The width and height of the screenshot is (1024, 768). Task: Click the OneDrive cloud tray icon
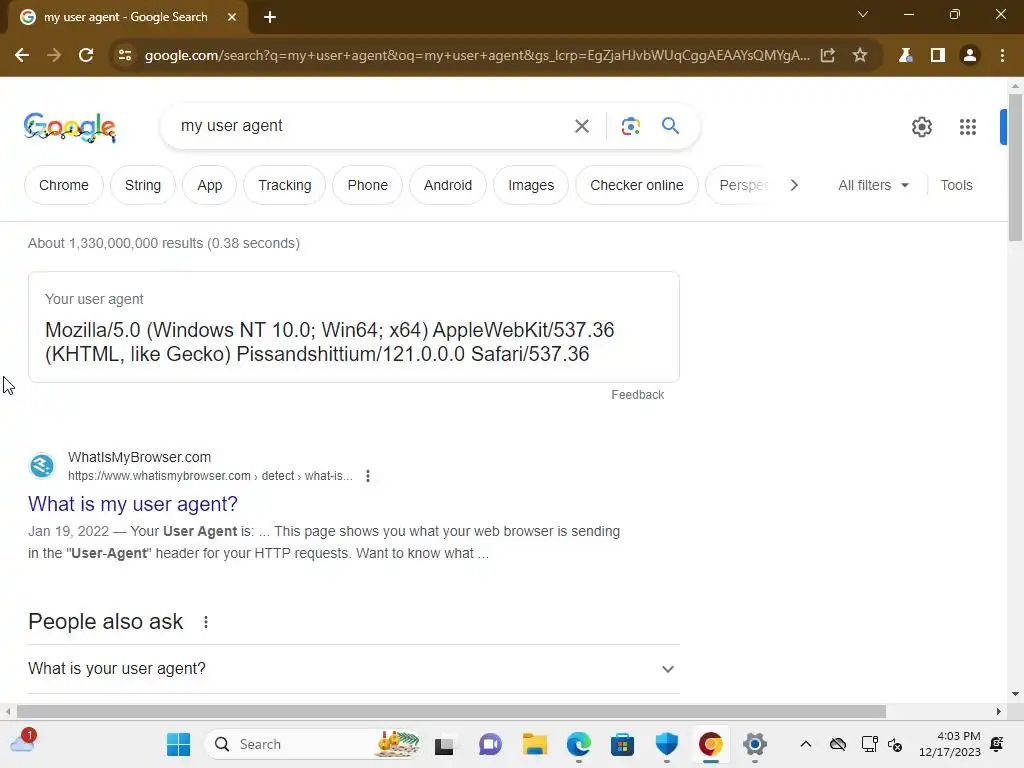coord(838,744)
